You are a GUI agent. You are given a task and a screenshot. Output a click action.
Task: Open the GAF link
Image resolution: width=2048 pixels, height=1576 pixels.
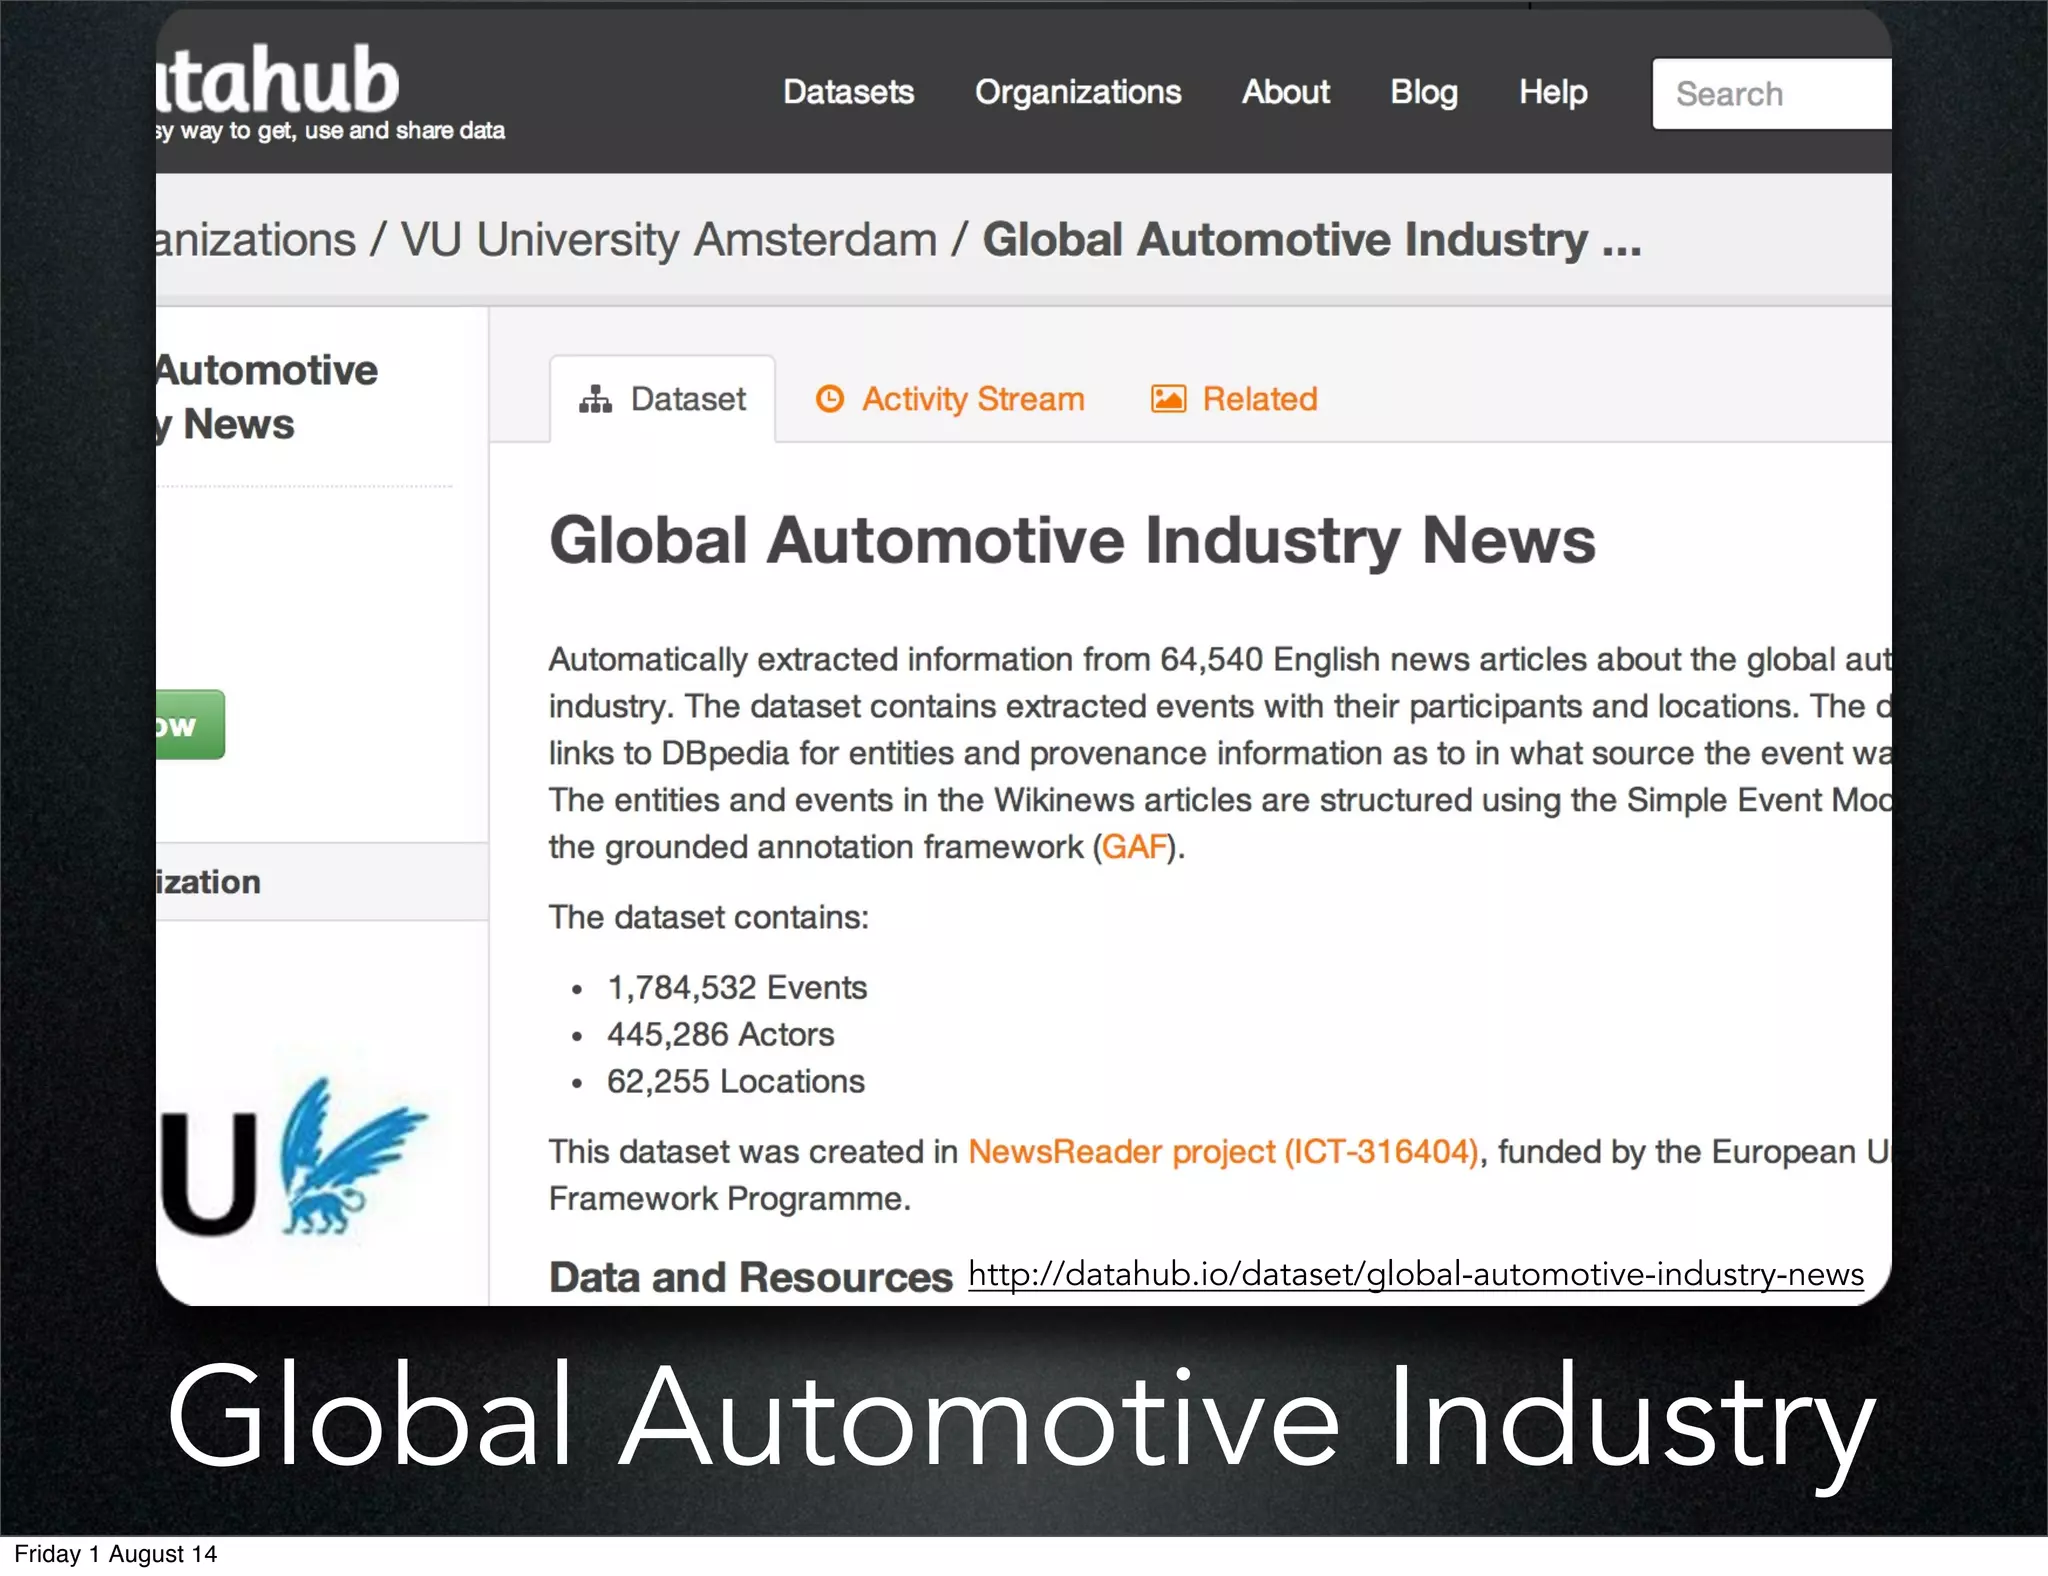click(1134, 847)
